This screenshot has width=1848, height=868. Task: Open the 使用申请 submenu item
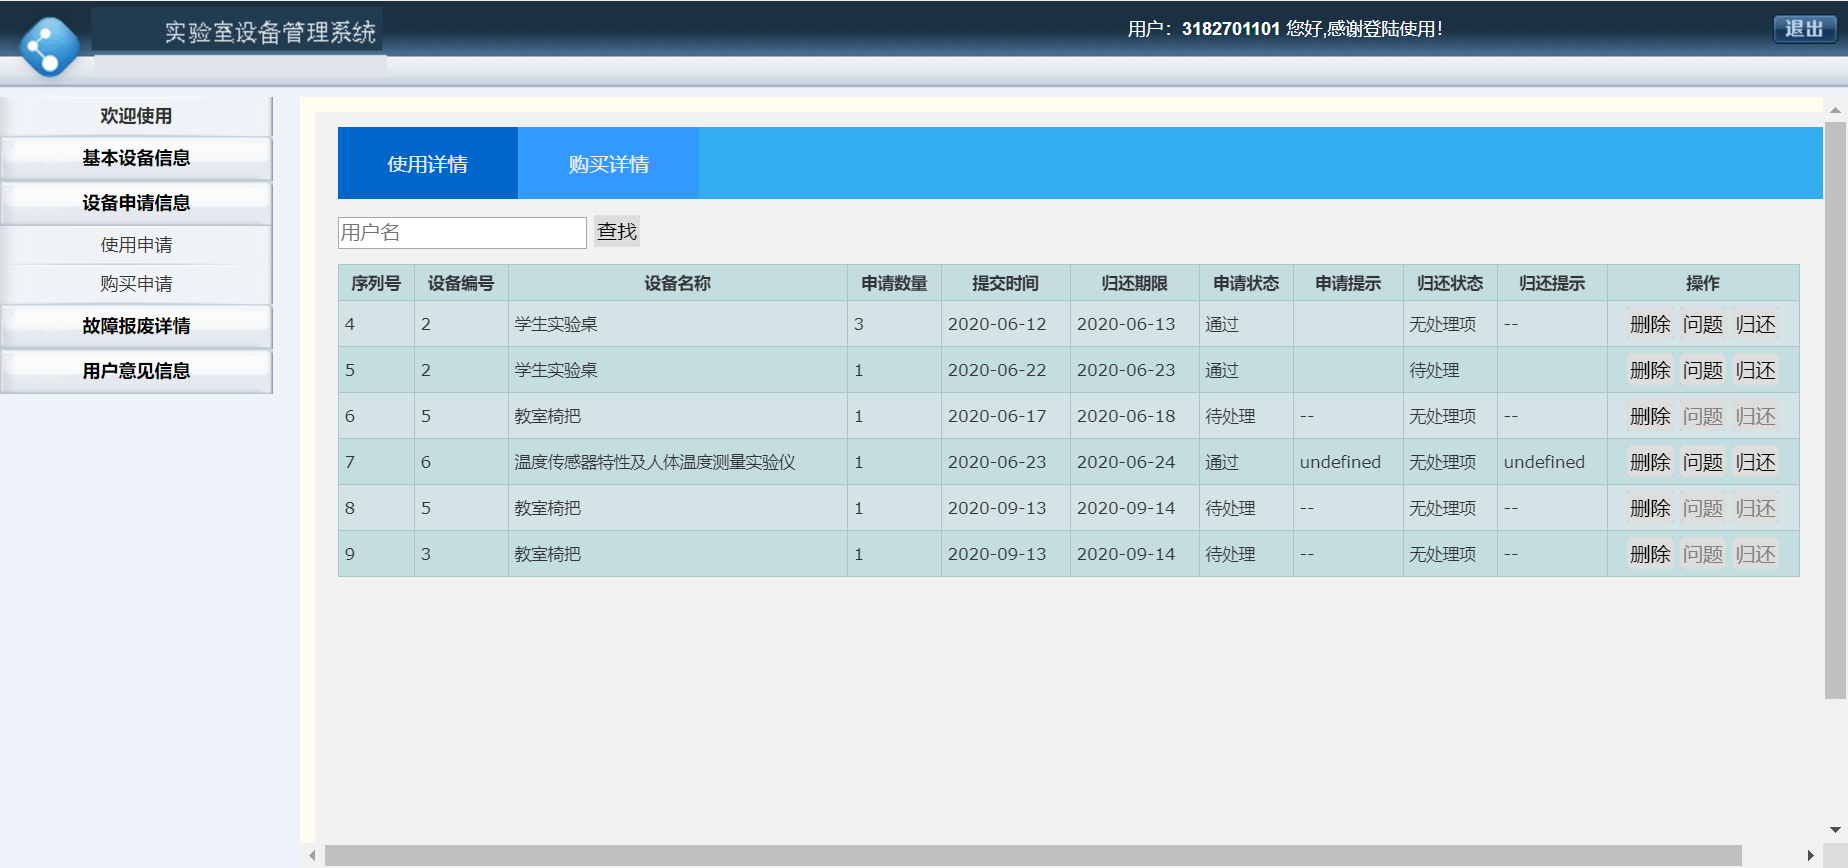[x=136, y=245]
